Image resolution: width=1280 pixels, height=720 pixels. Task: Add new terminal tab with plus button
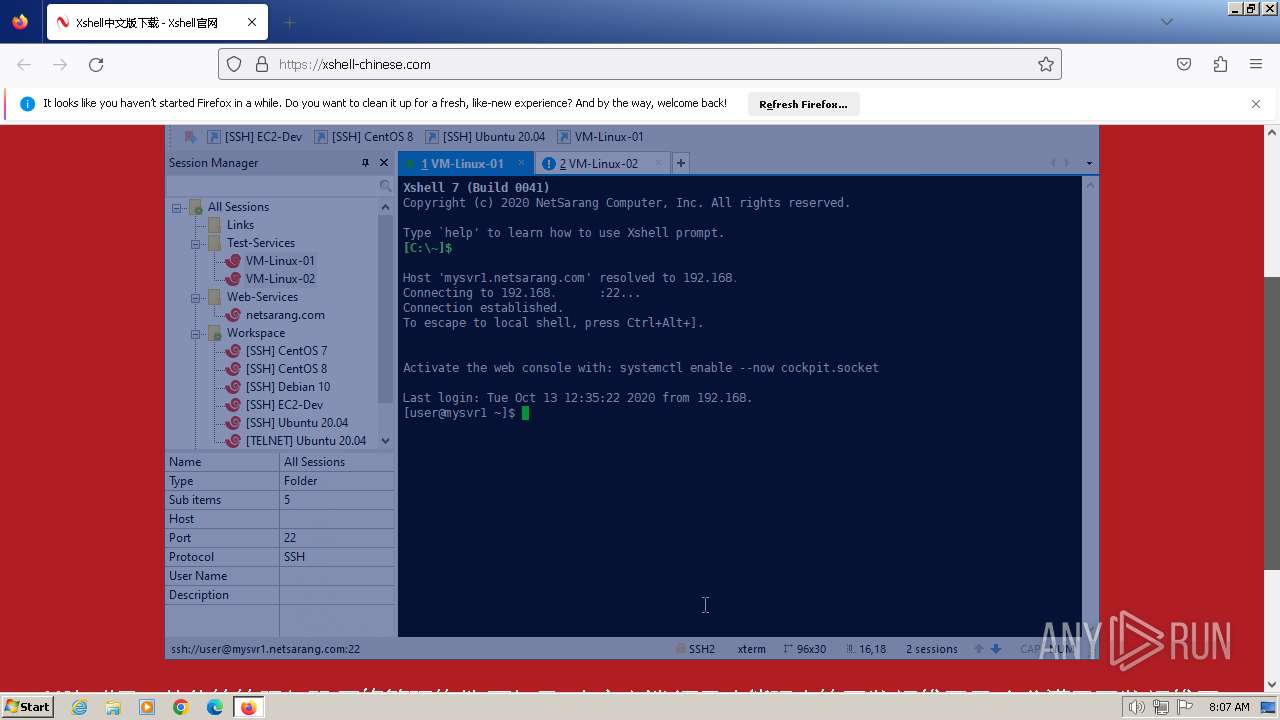(680, 163)
